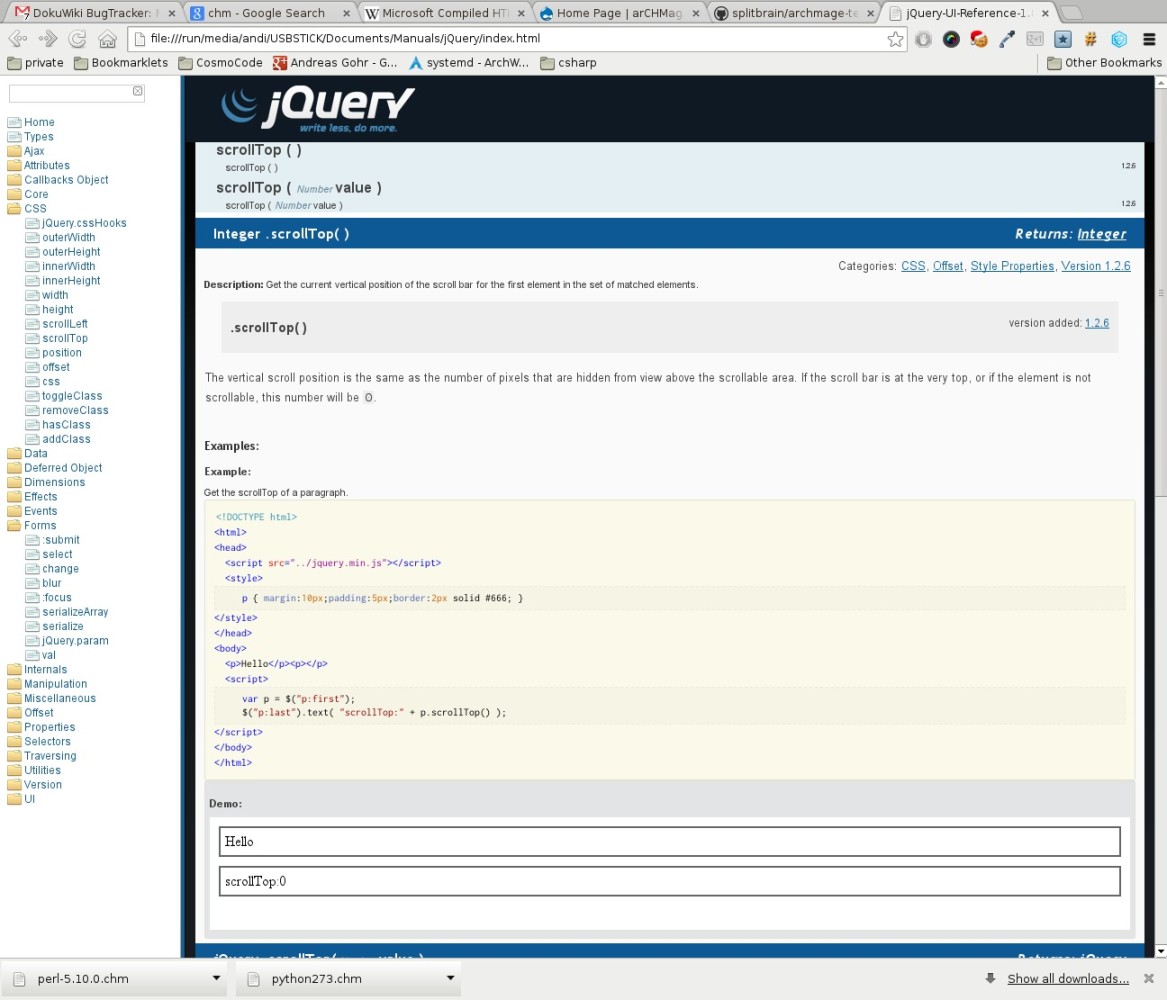Open the Bookmarklets bookmarks folder
Image resolution: width=1167 pixels, height=1000 pixels.
point(121,62)
